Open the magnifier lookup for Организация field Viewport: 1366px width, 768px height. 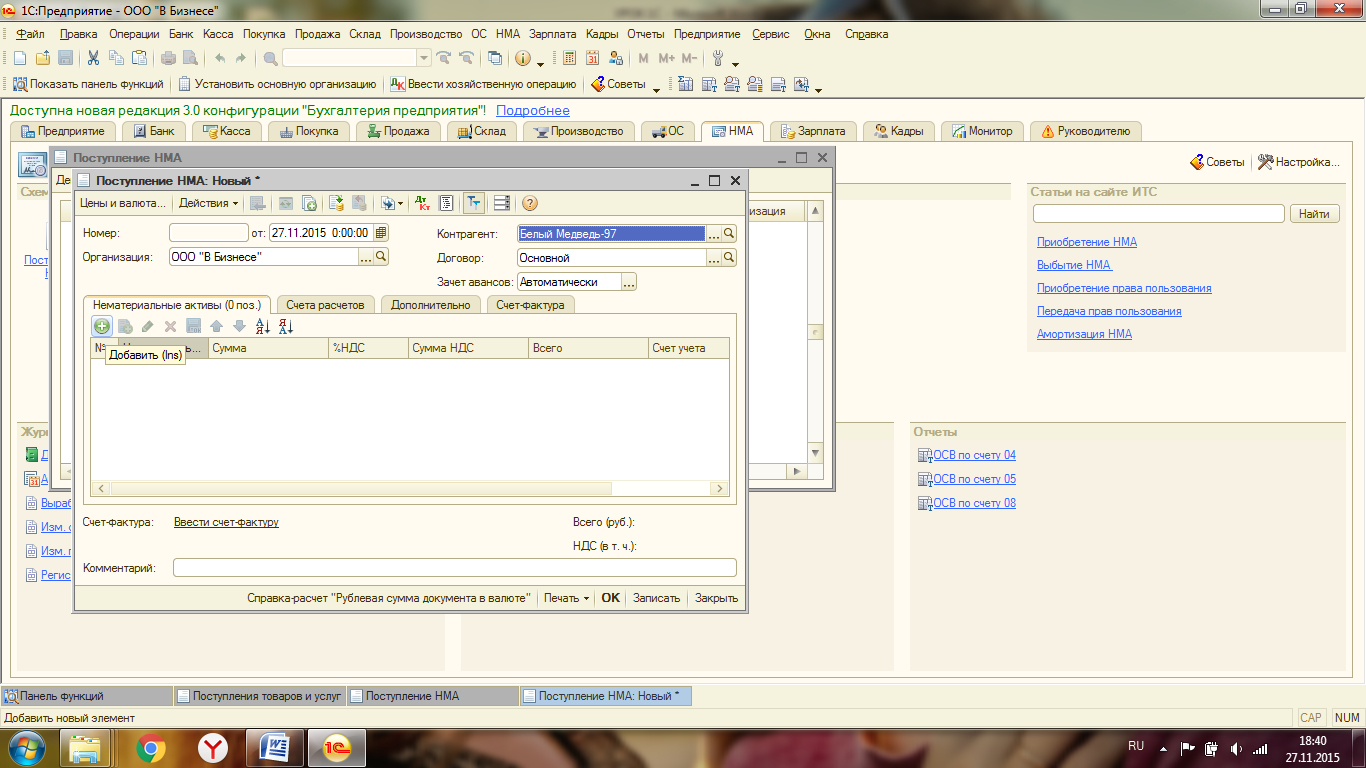coord(381,257)
